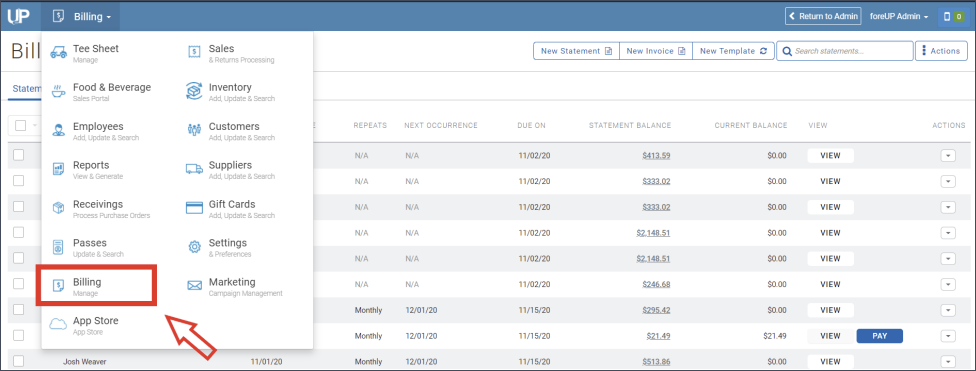This screenshot has height=371, width=976.
Task: Select the Marketing envelope icon
Action: (194, 286)
